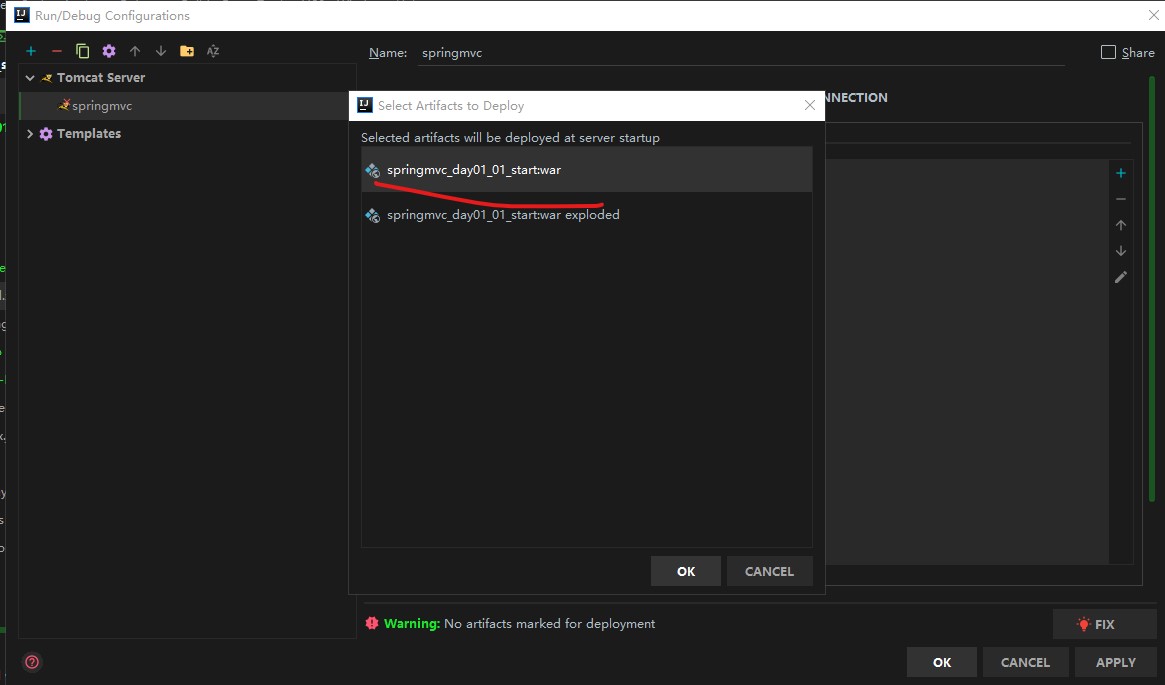1165x685 pixels.
Task: Click CANCEL in Run/Debug Configurations
Action: (x=1025, y=662)
